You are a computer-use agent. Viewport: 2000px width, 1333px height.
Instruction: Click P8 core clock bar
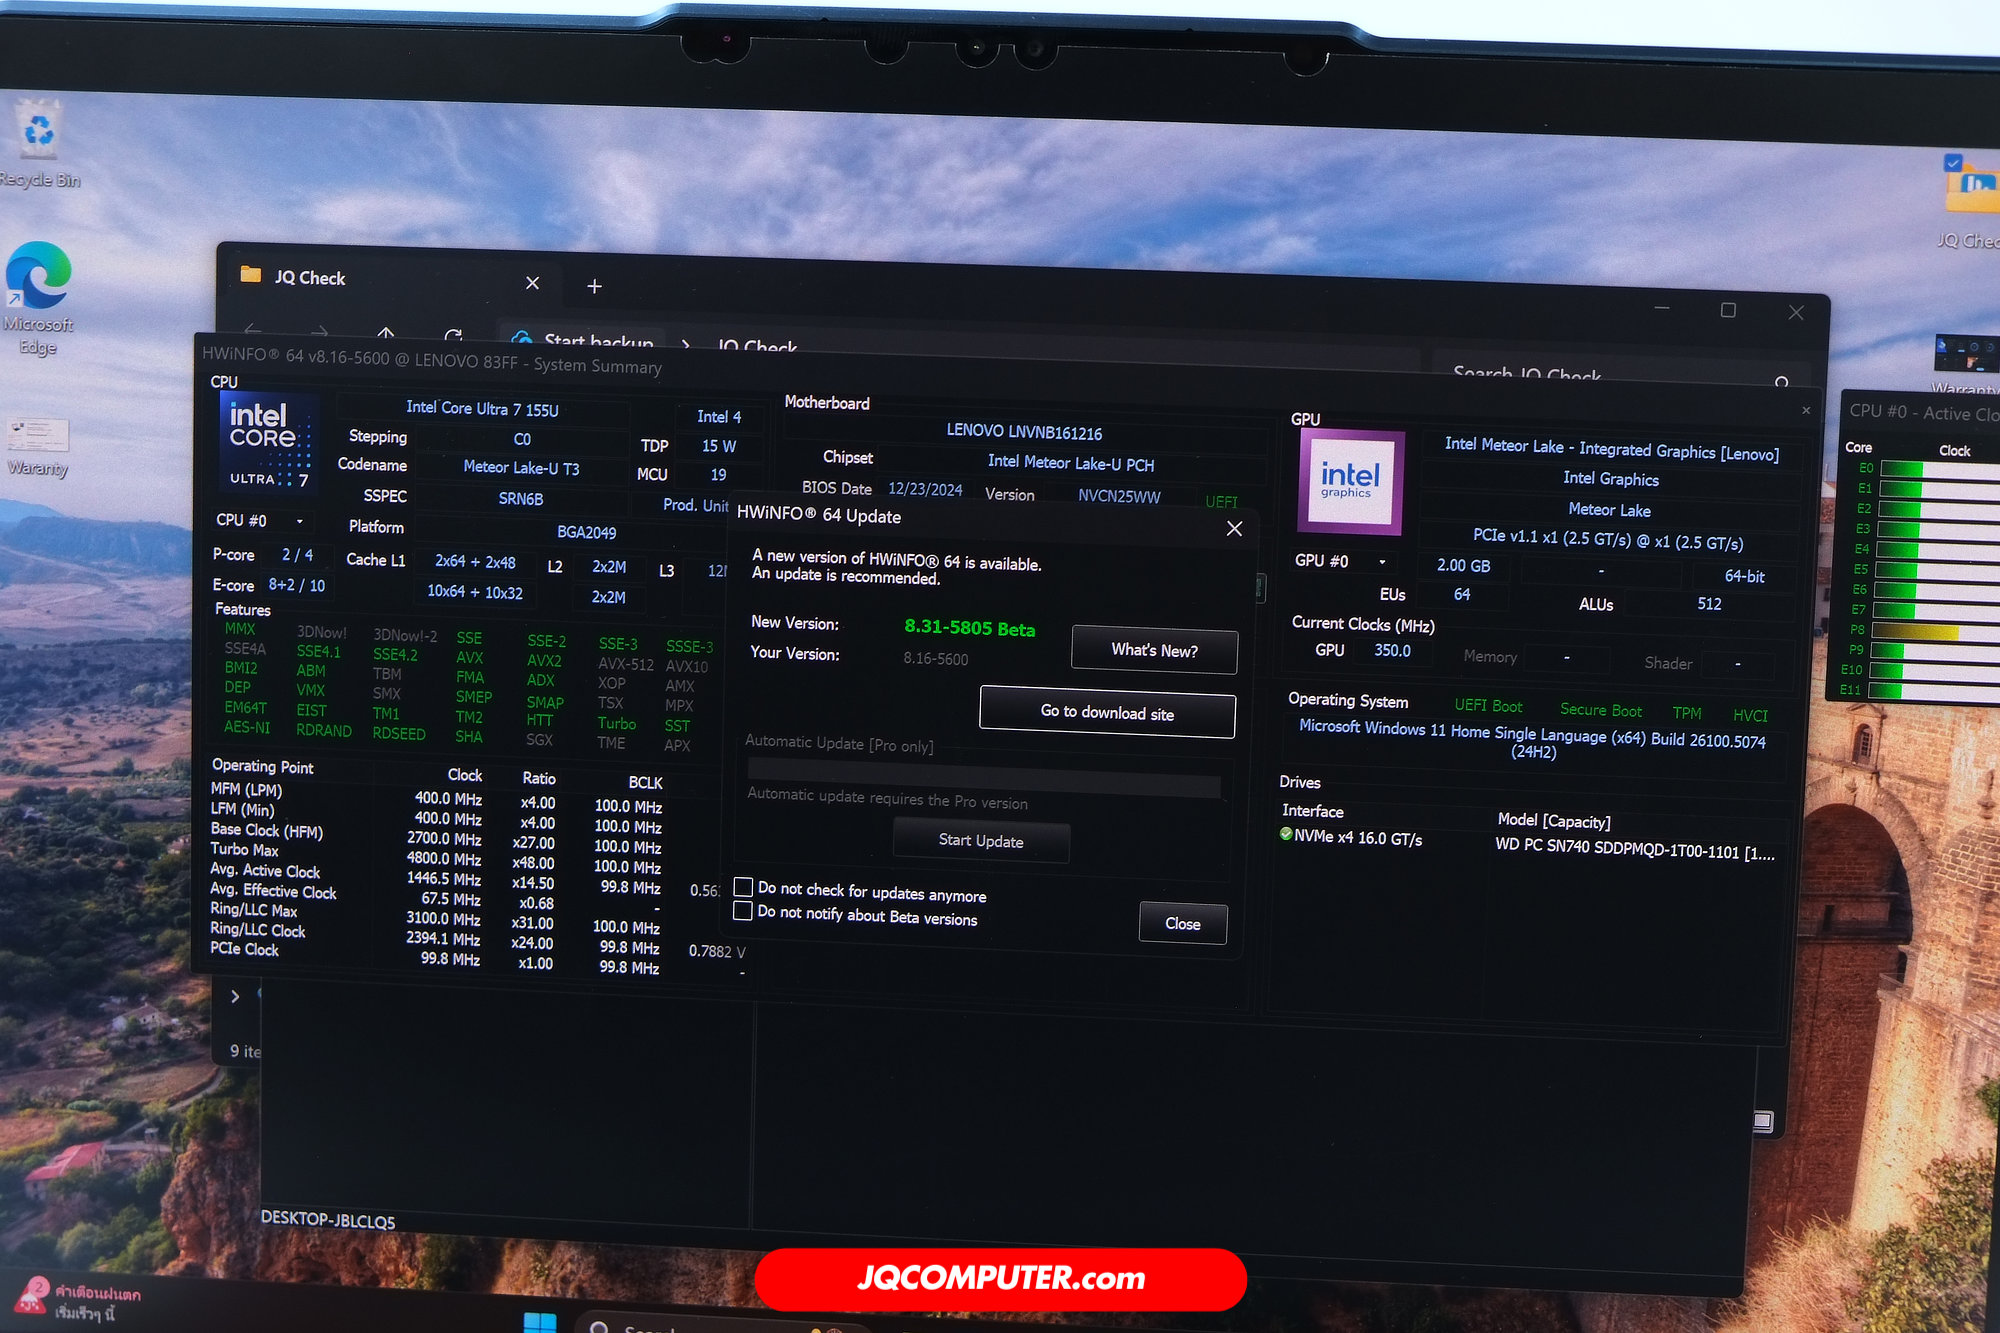click(1934, 631)
